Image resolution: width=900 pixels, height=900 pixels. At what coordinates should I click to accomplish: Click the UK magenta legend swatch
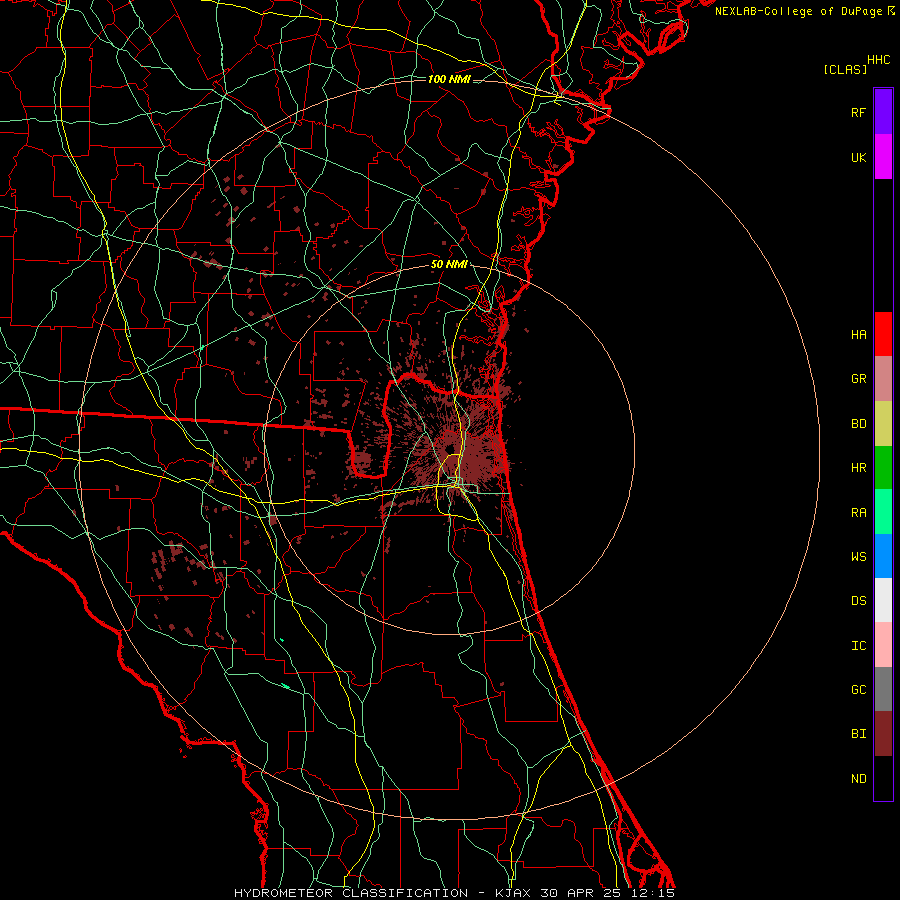pyautogui.click(x=883, y=157)
